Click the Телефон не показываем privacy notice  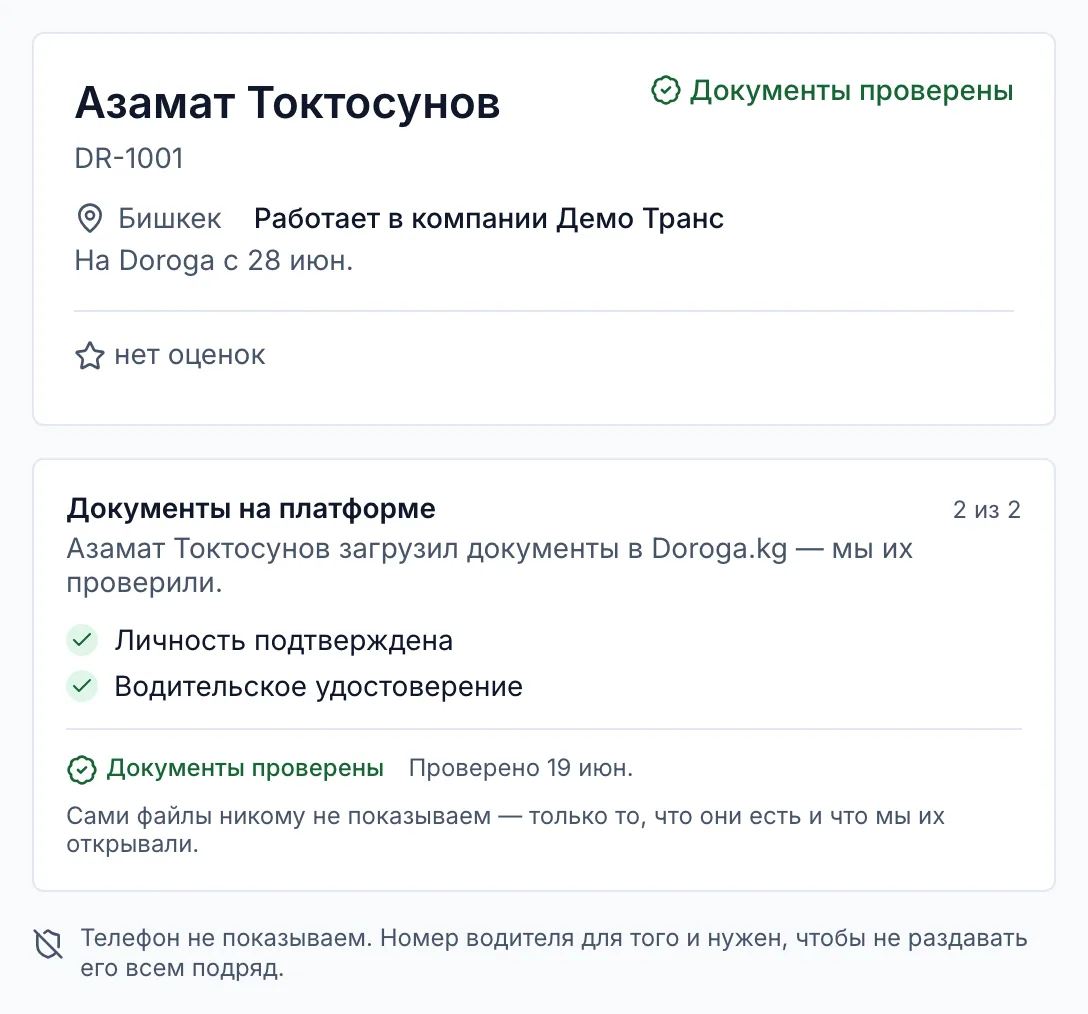tap(554, 952)
